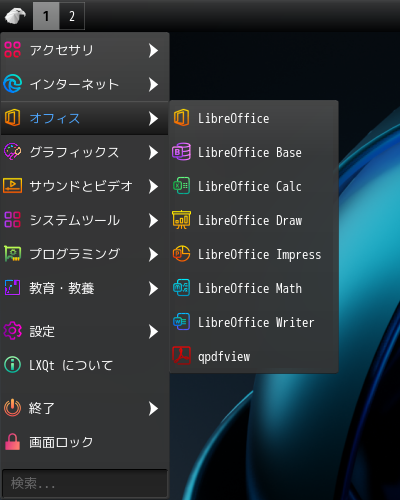Click the LibreOffice Draw icon

click(181, 220)
